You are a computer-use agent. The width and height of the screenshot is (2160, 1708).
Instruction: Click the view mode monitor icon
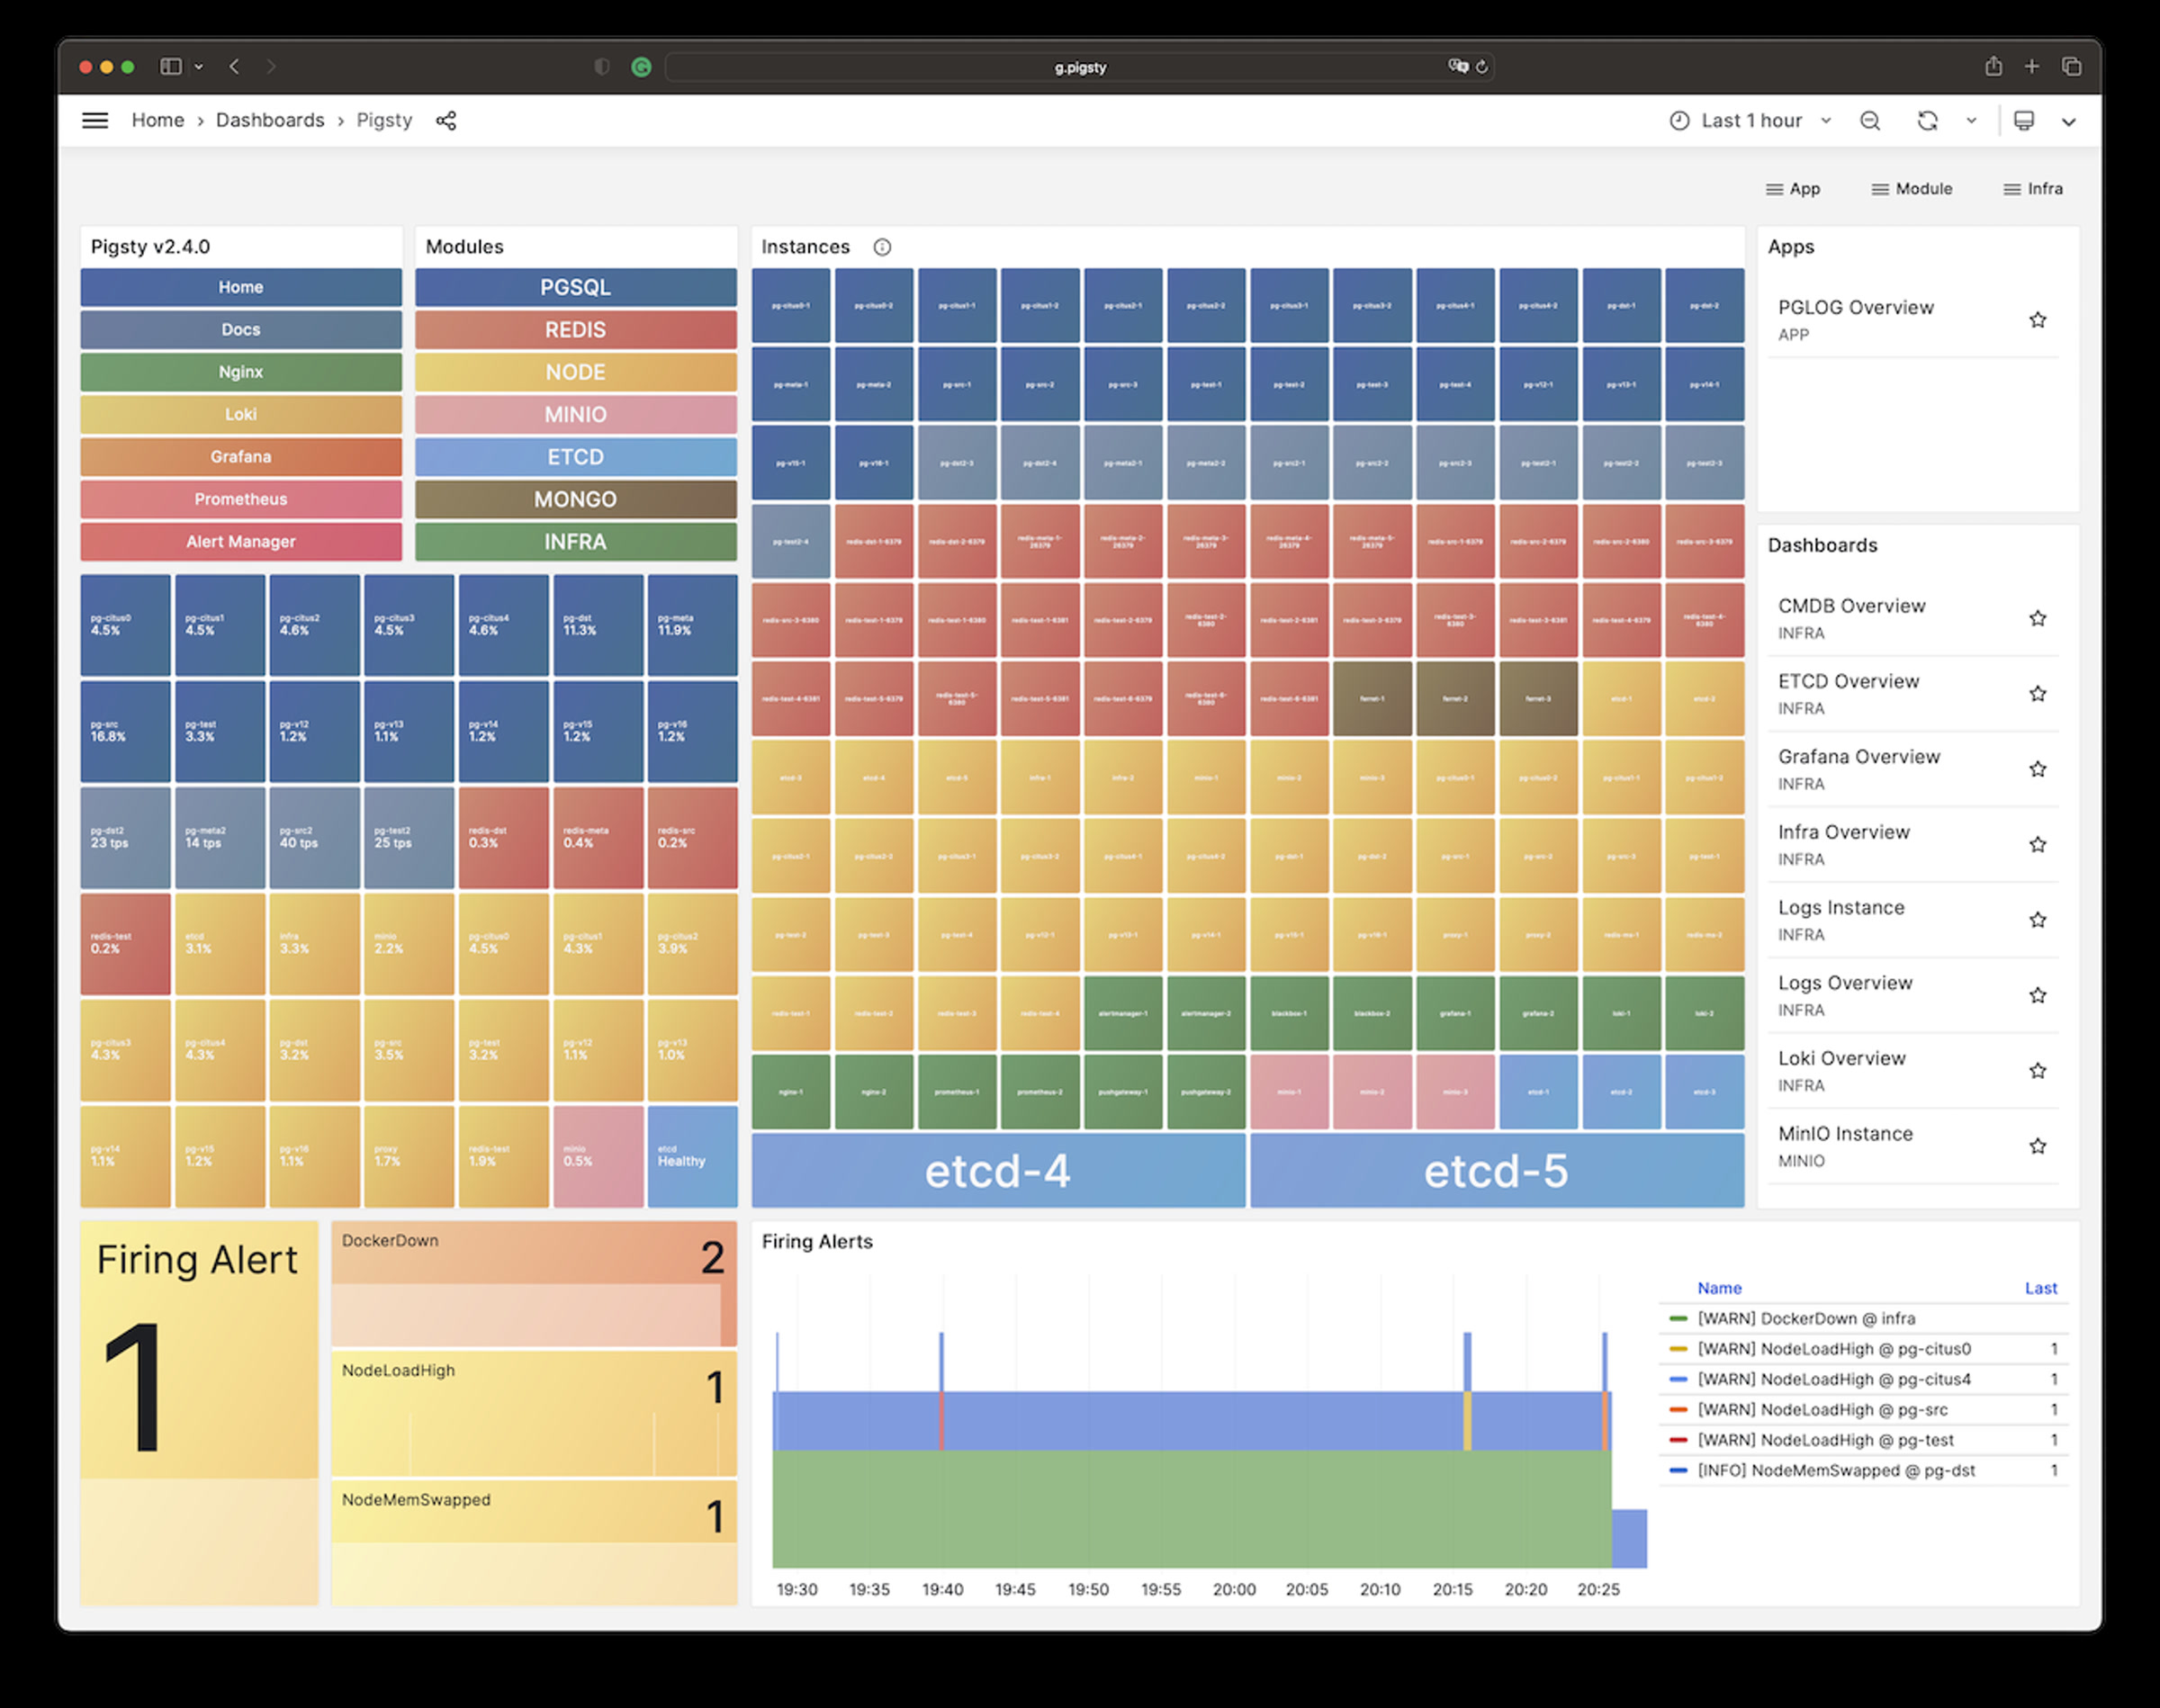coord(2024,121)
